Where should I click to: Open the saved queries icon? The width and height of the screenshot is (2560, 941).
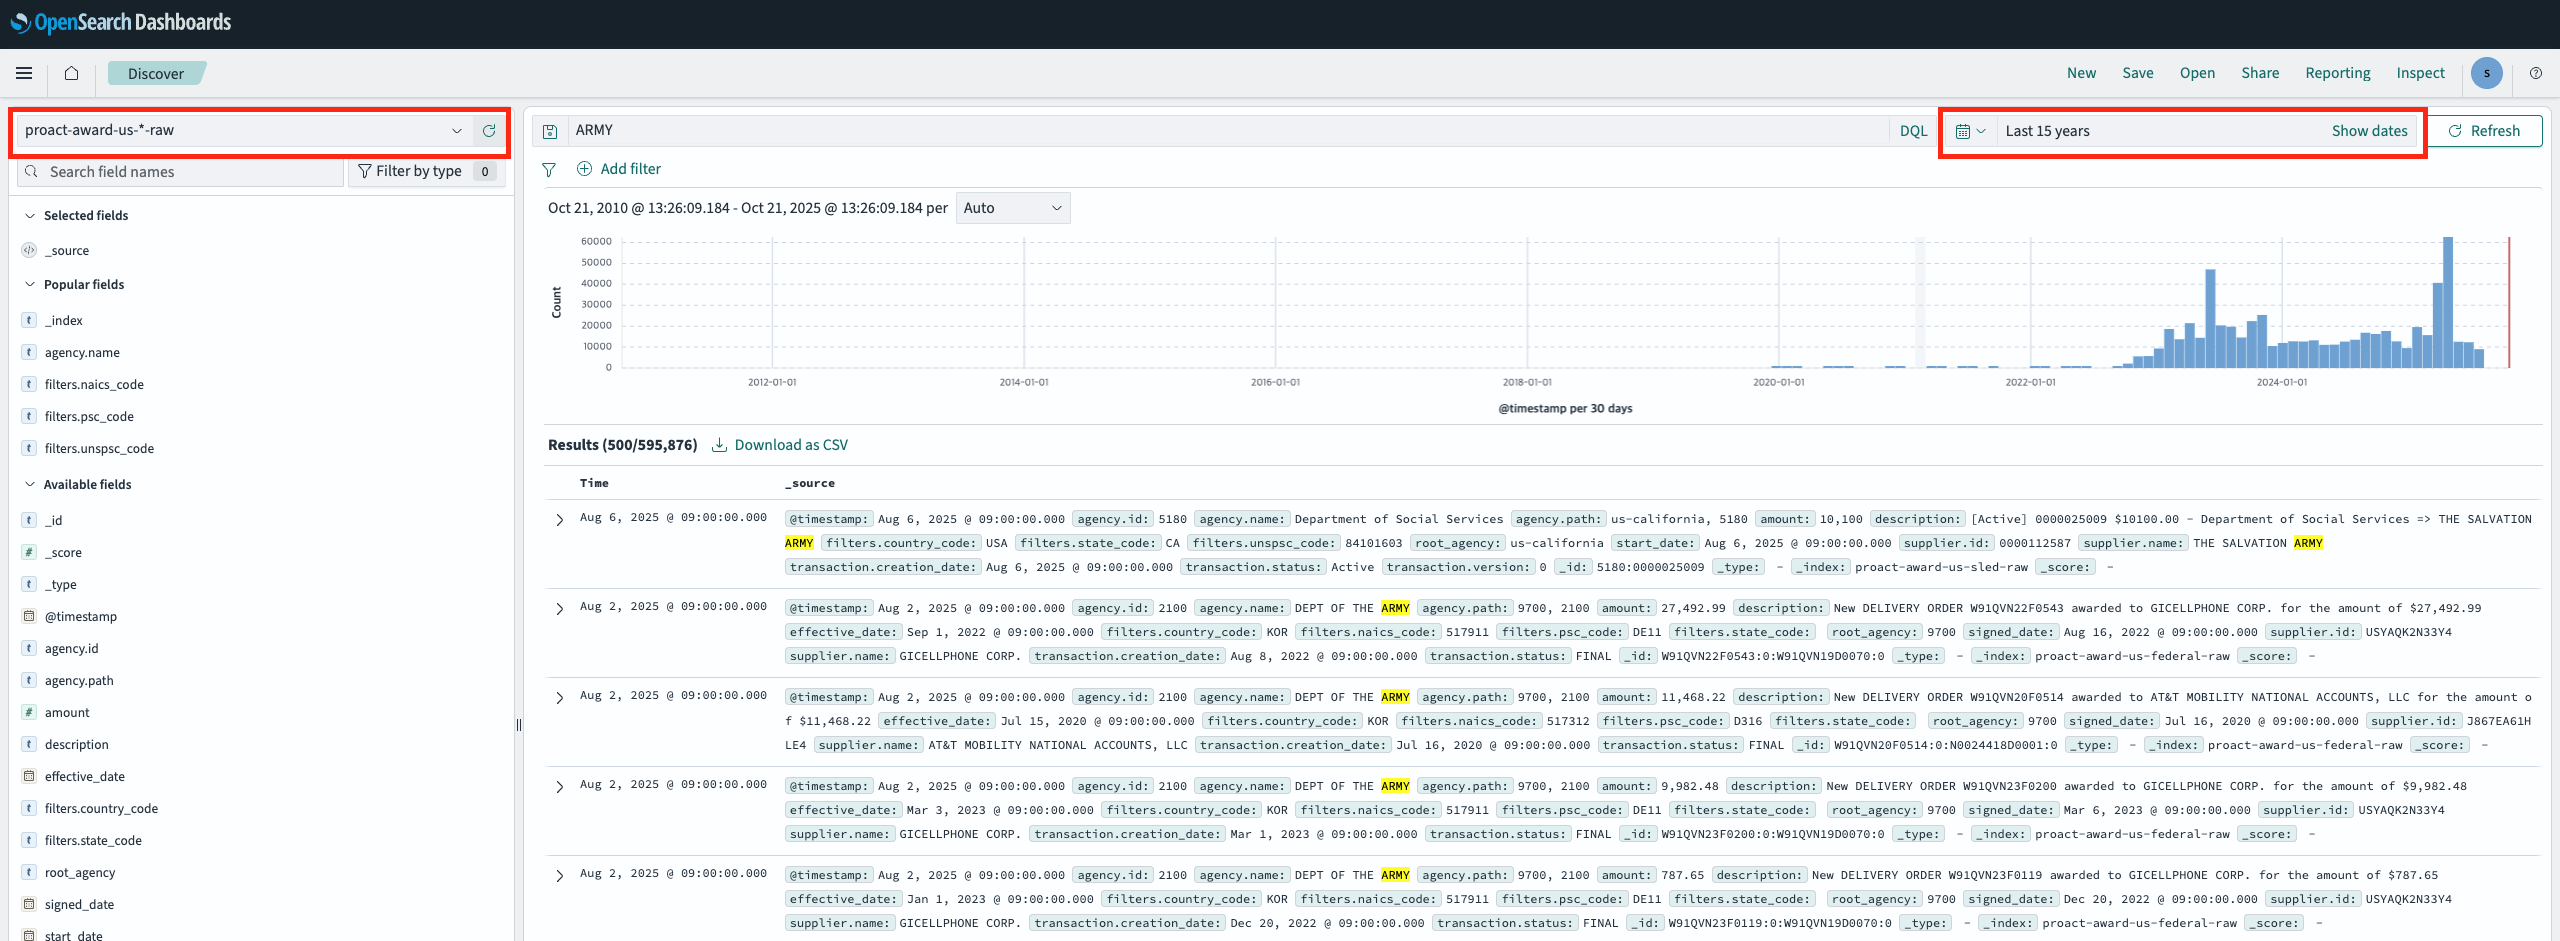pyautogui.click(x=550, y=131)
